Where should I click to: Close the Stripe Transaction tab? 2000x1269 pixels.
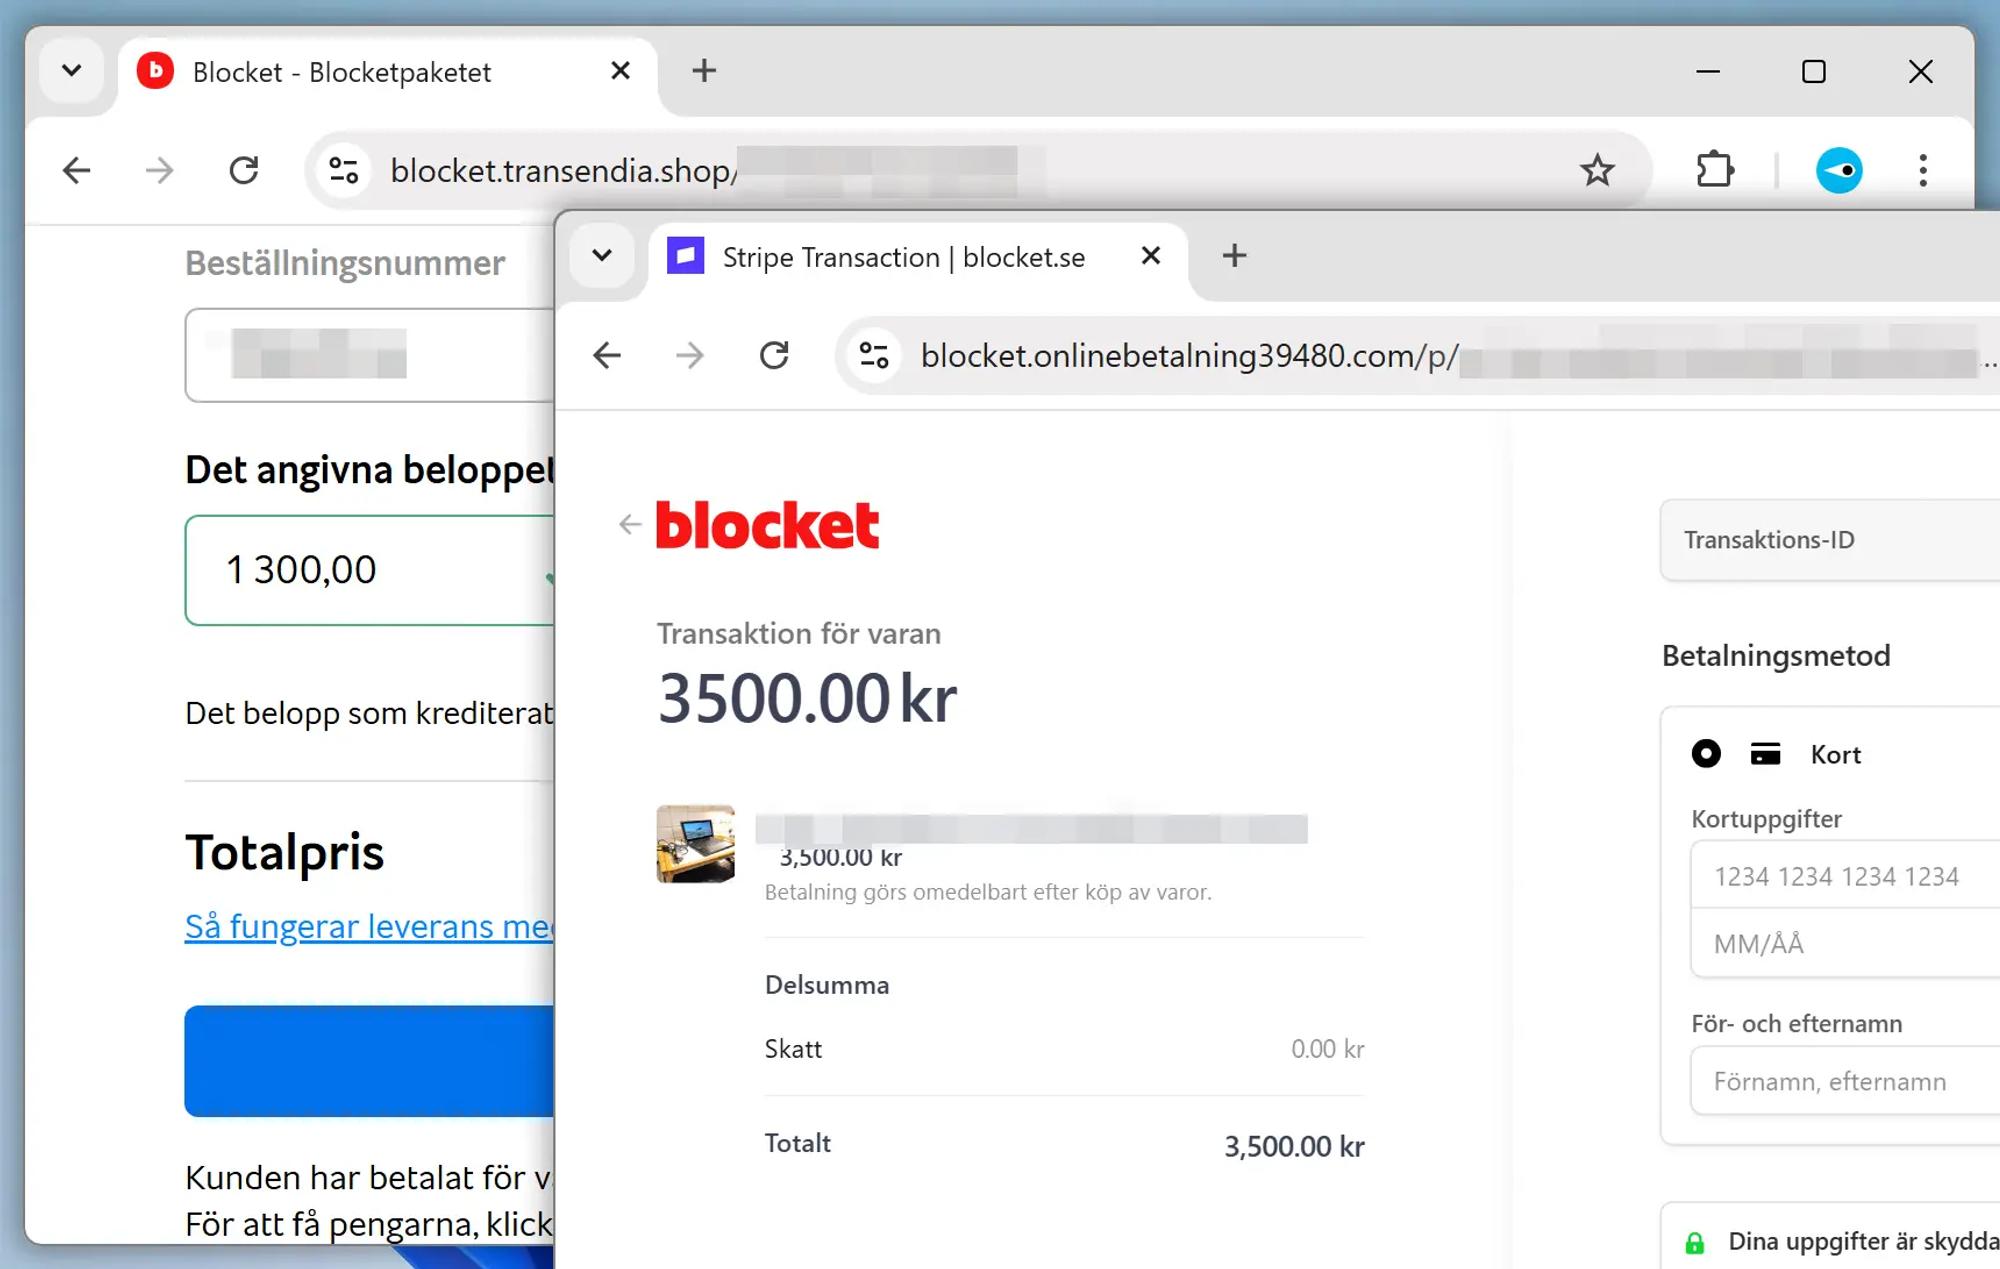pos(1151,256)
